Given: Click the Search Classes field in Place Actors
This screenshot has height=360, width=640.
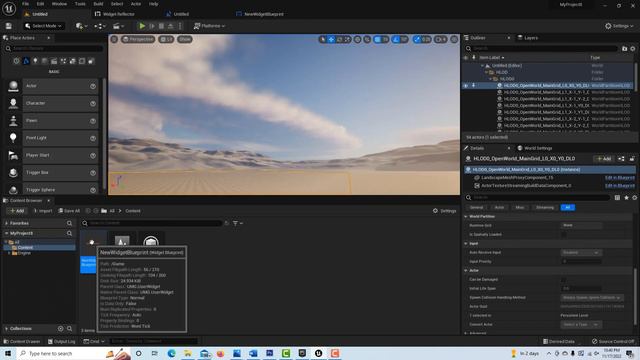Looking at the screenshot, I should 54,49.
